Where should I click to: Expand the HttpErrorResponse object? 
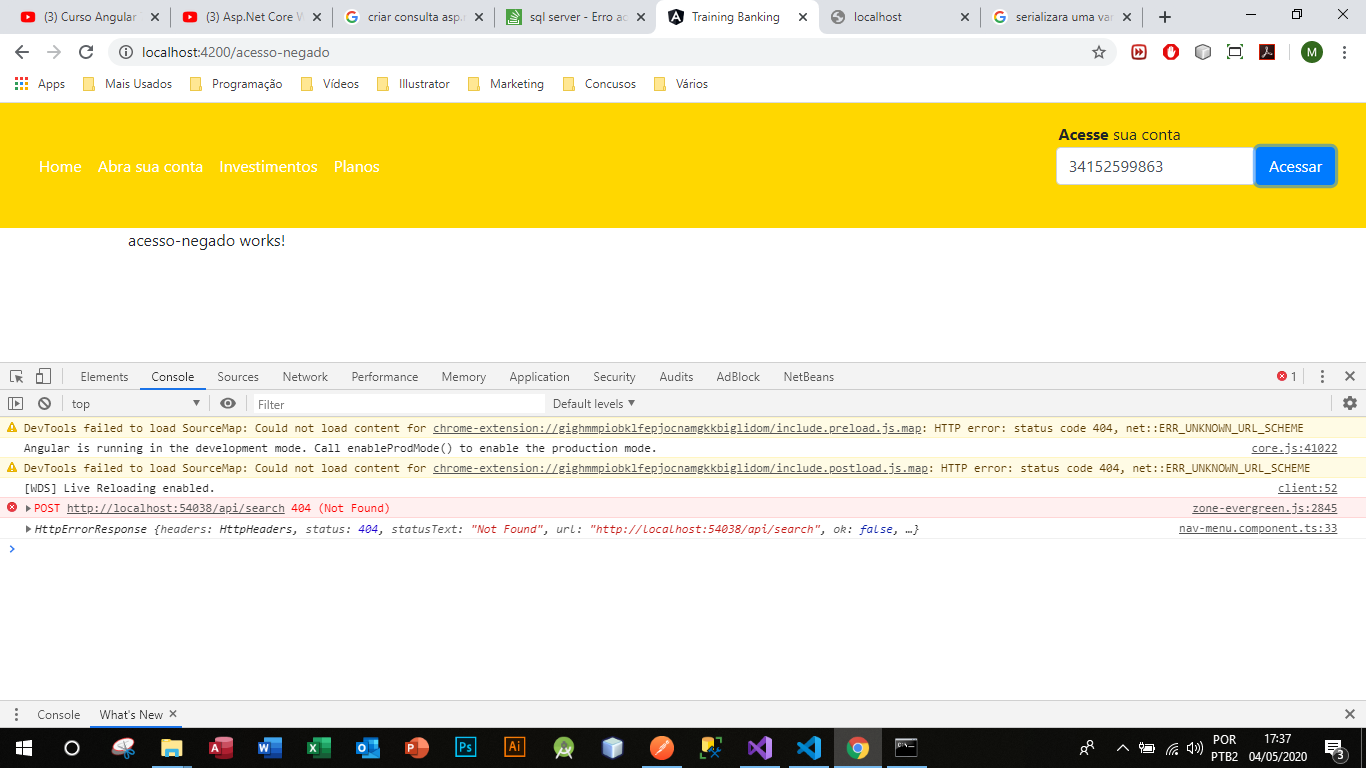29,528
